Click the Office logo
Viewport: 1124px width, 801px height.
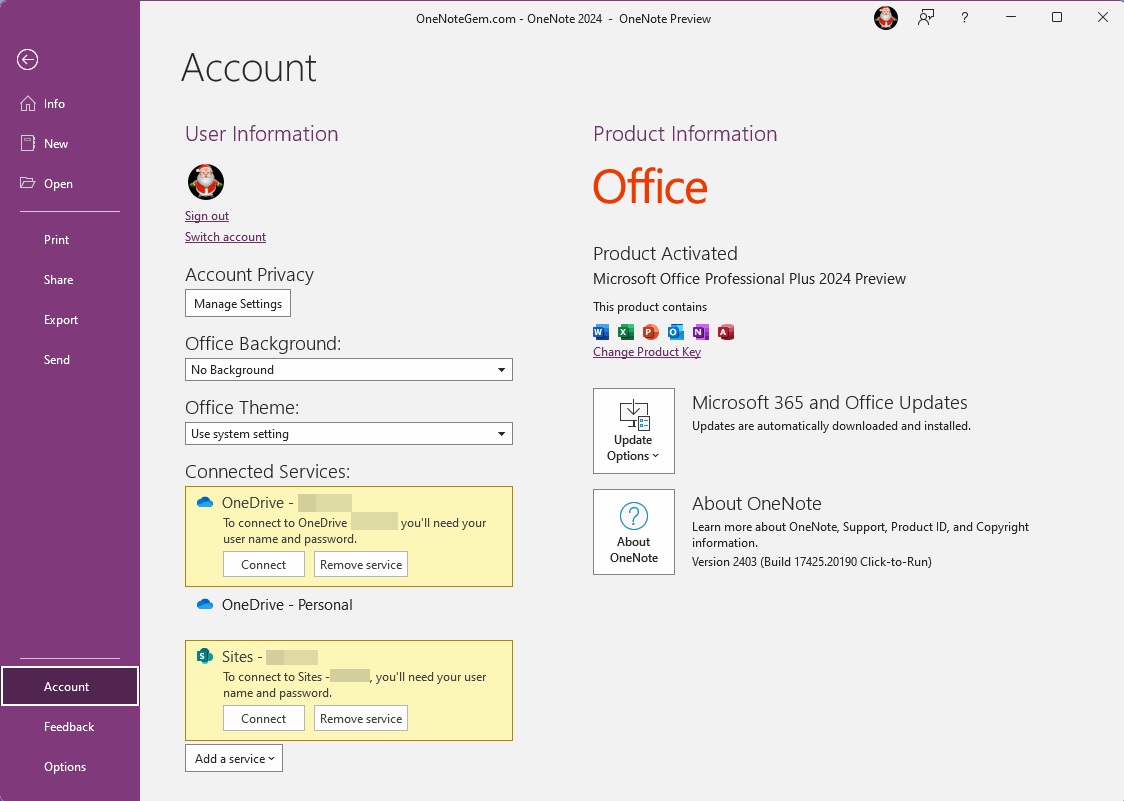click(x=650, y=186)
